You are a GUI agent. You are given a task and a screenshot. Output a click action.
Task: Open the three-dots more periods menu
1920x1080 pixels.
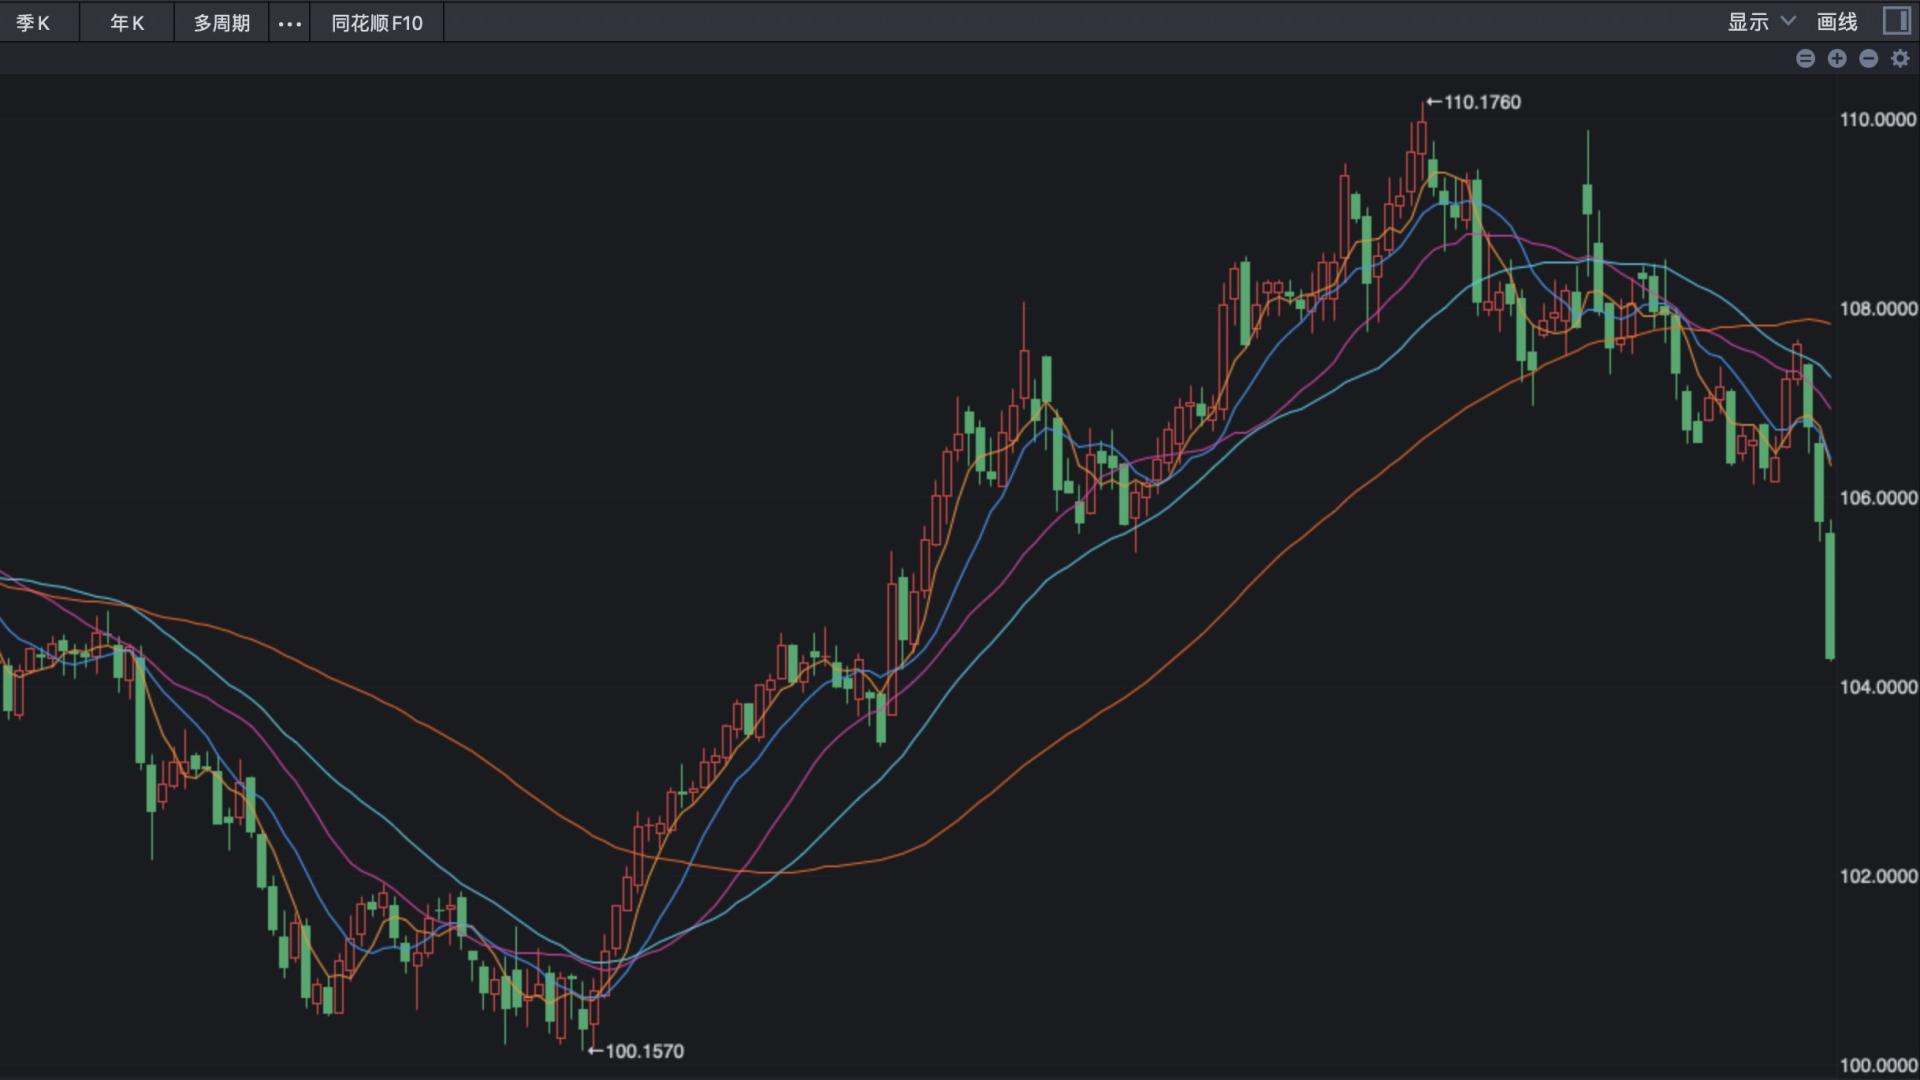(289, 22)
